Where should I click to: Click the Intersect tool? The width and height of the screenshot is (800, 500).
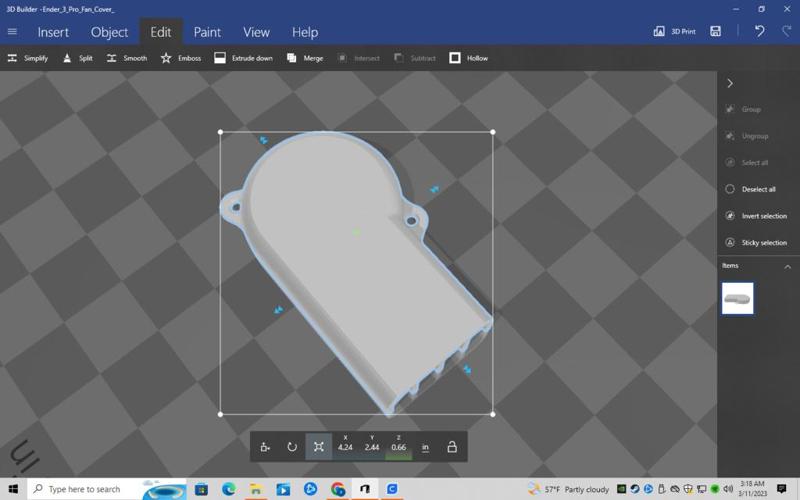pyautogui.click(x=359, y=58)
